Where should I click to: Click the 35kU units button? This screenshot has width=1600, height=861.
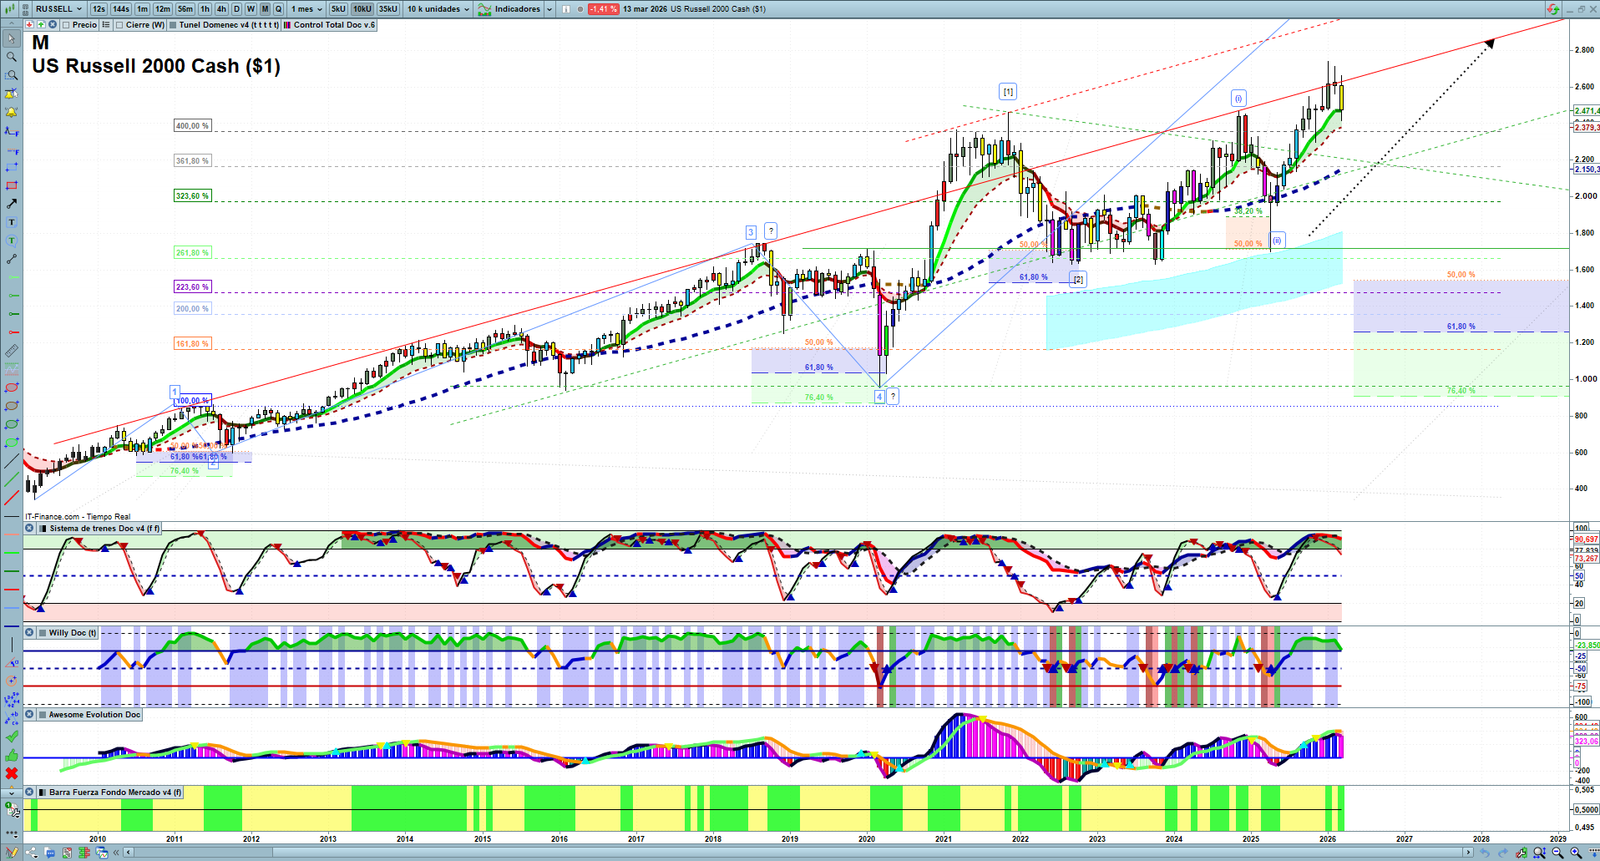click(388, 9)
